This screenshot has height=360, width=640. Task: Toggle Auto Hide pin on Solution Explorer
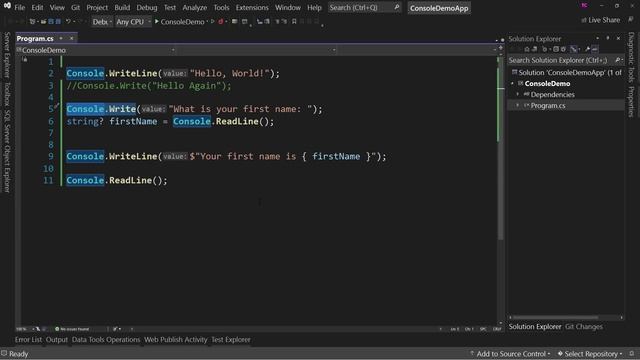pyautogui.click(x=608, y=38)
